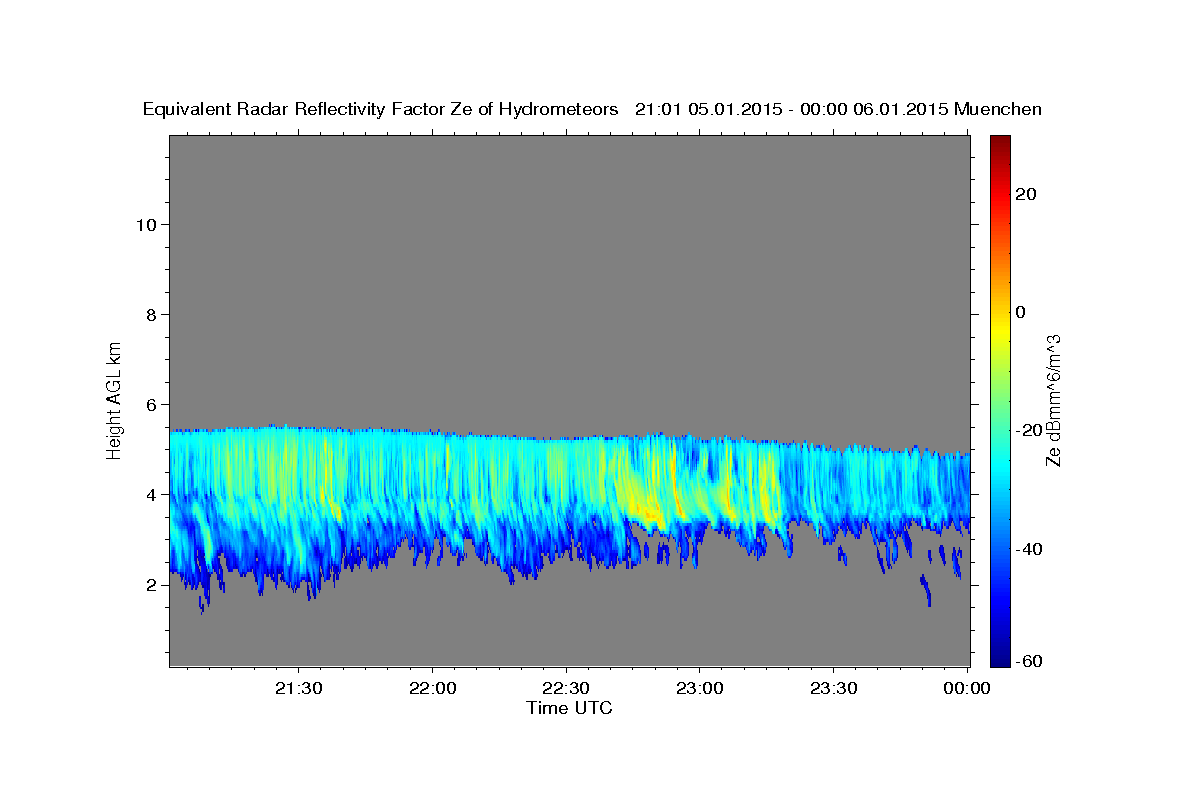1200x800 pixels.
Task: Click the colorbar value 0
Action: [x=1021, y=312]
